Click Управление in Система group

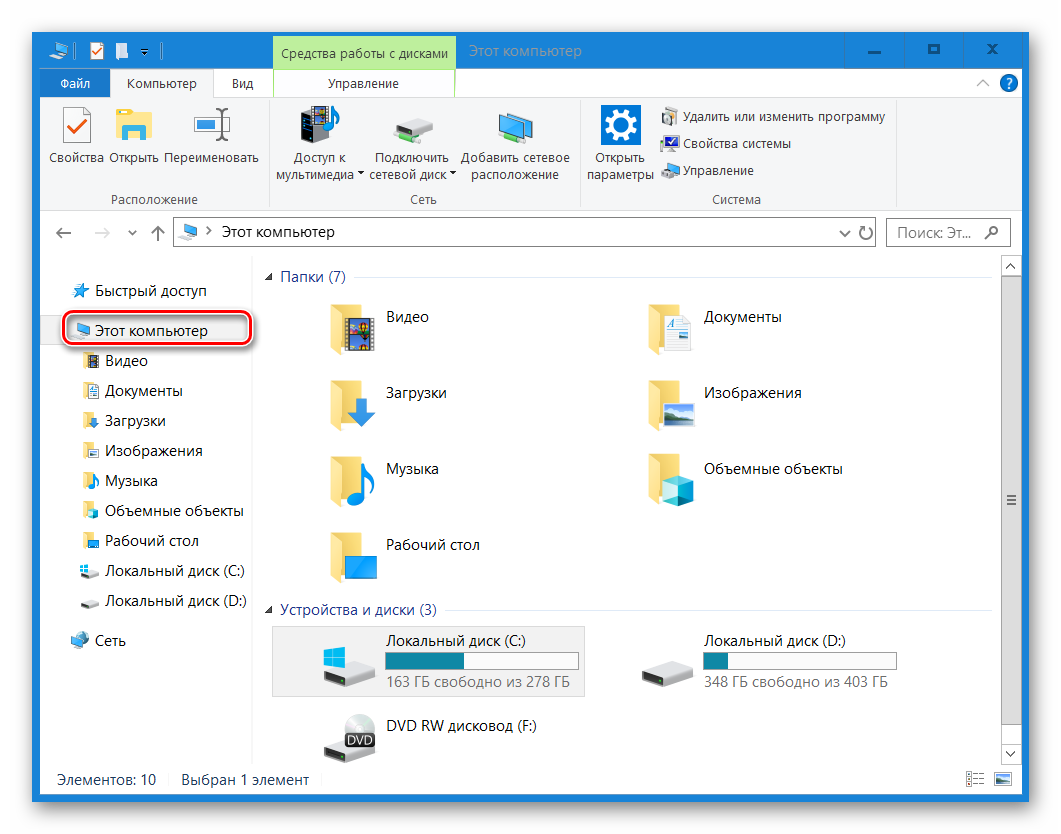point(708,170)
